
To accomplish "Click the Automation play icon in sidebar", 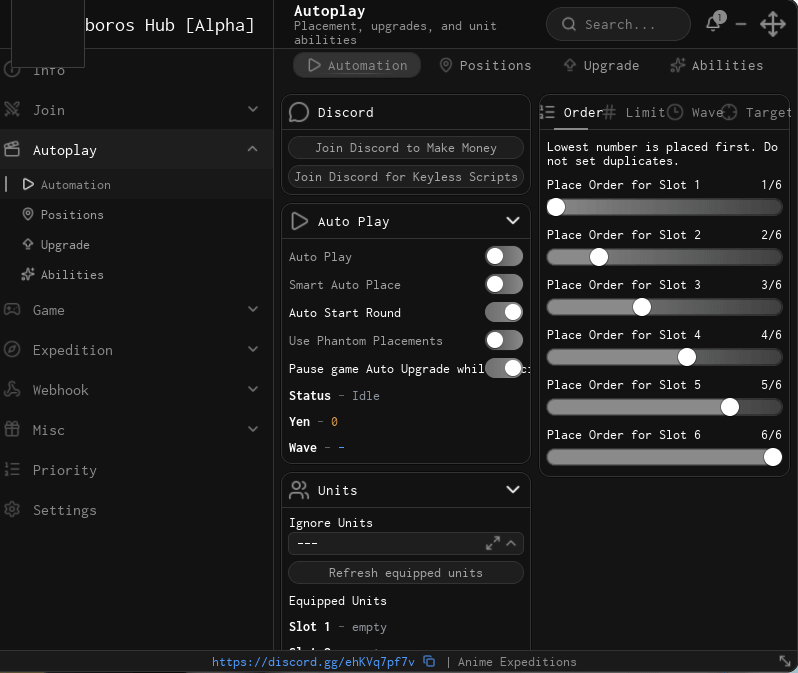I will point(28,184).
